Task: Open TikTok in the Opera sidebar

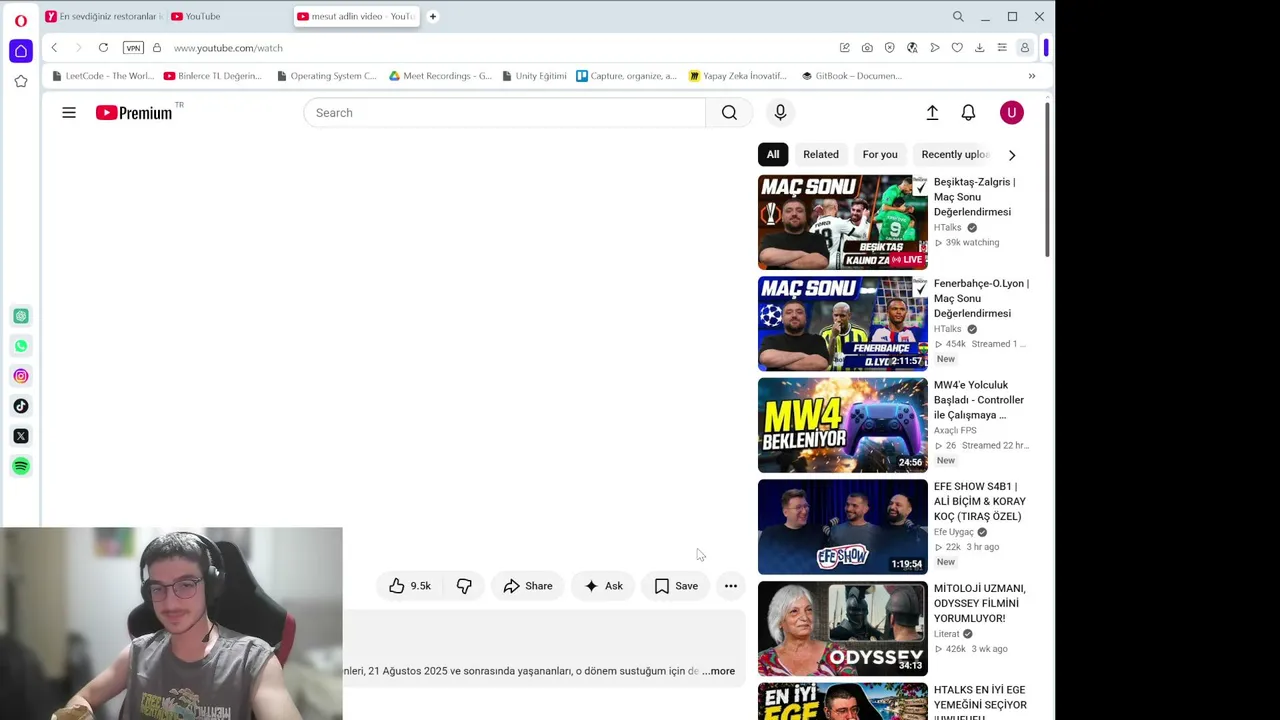Action: coord(20,406)
